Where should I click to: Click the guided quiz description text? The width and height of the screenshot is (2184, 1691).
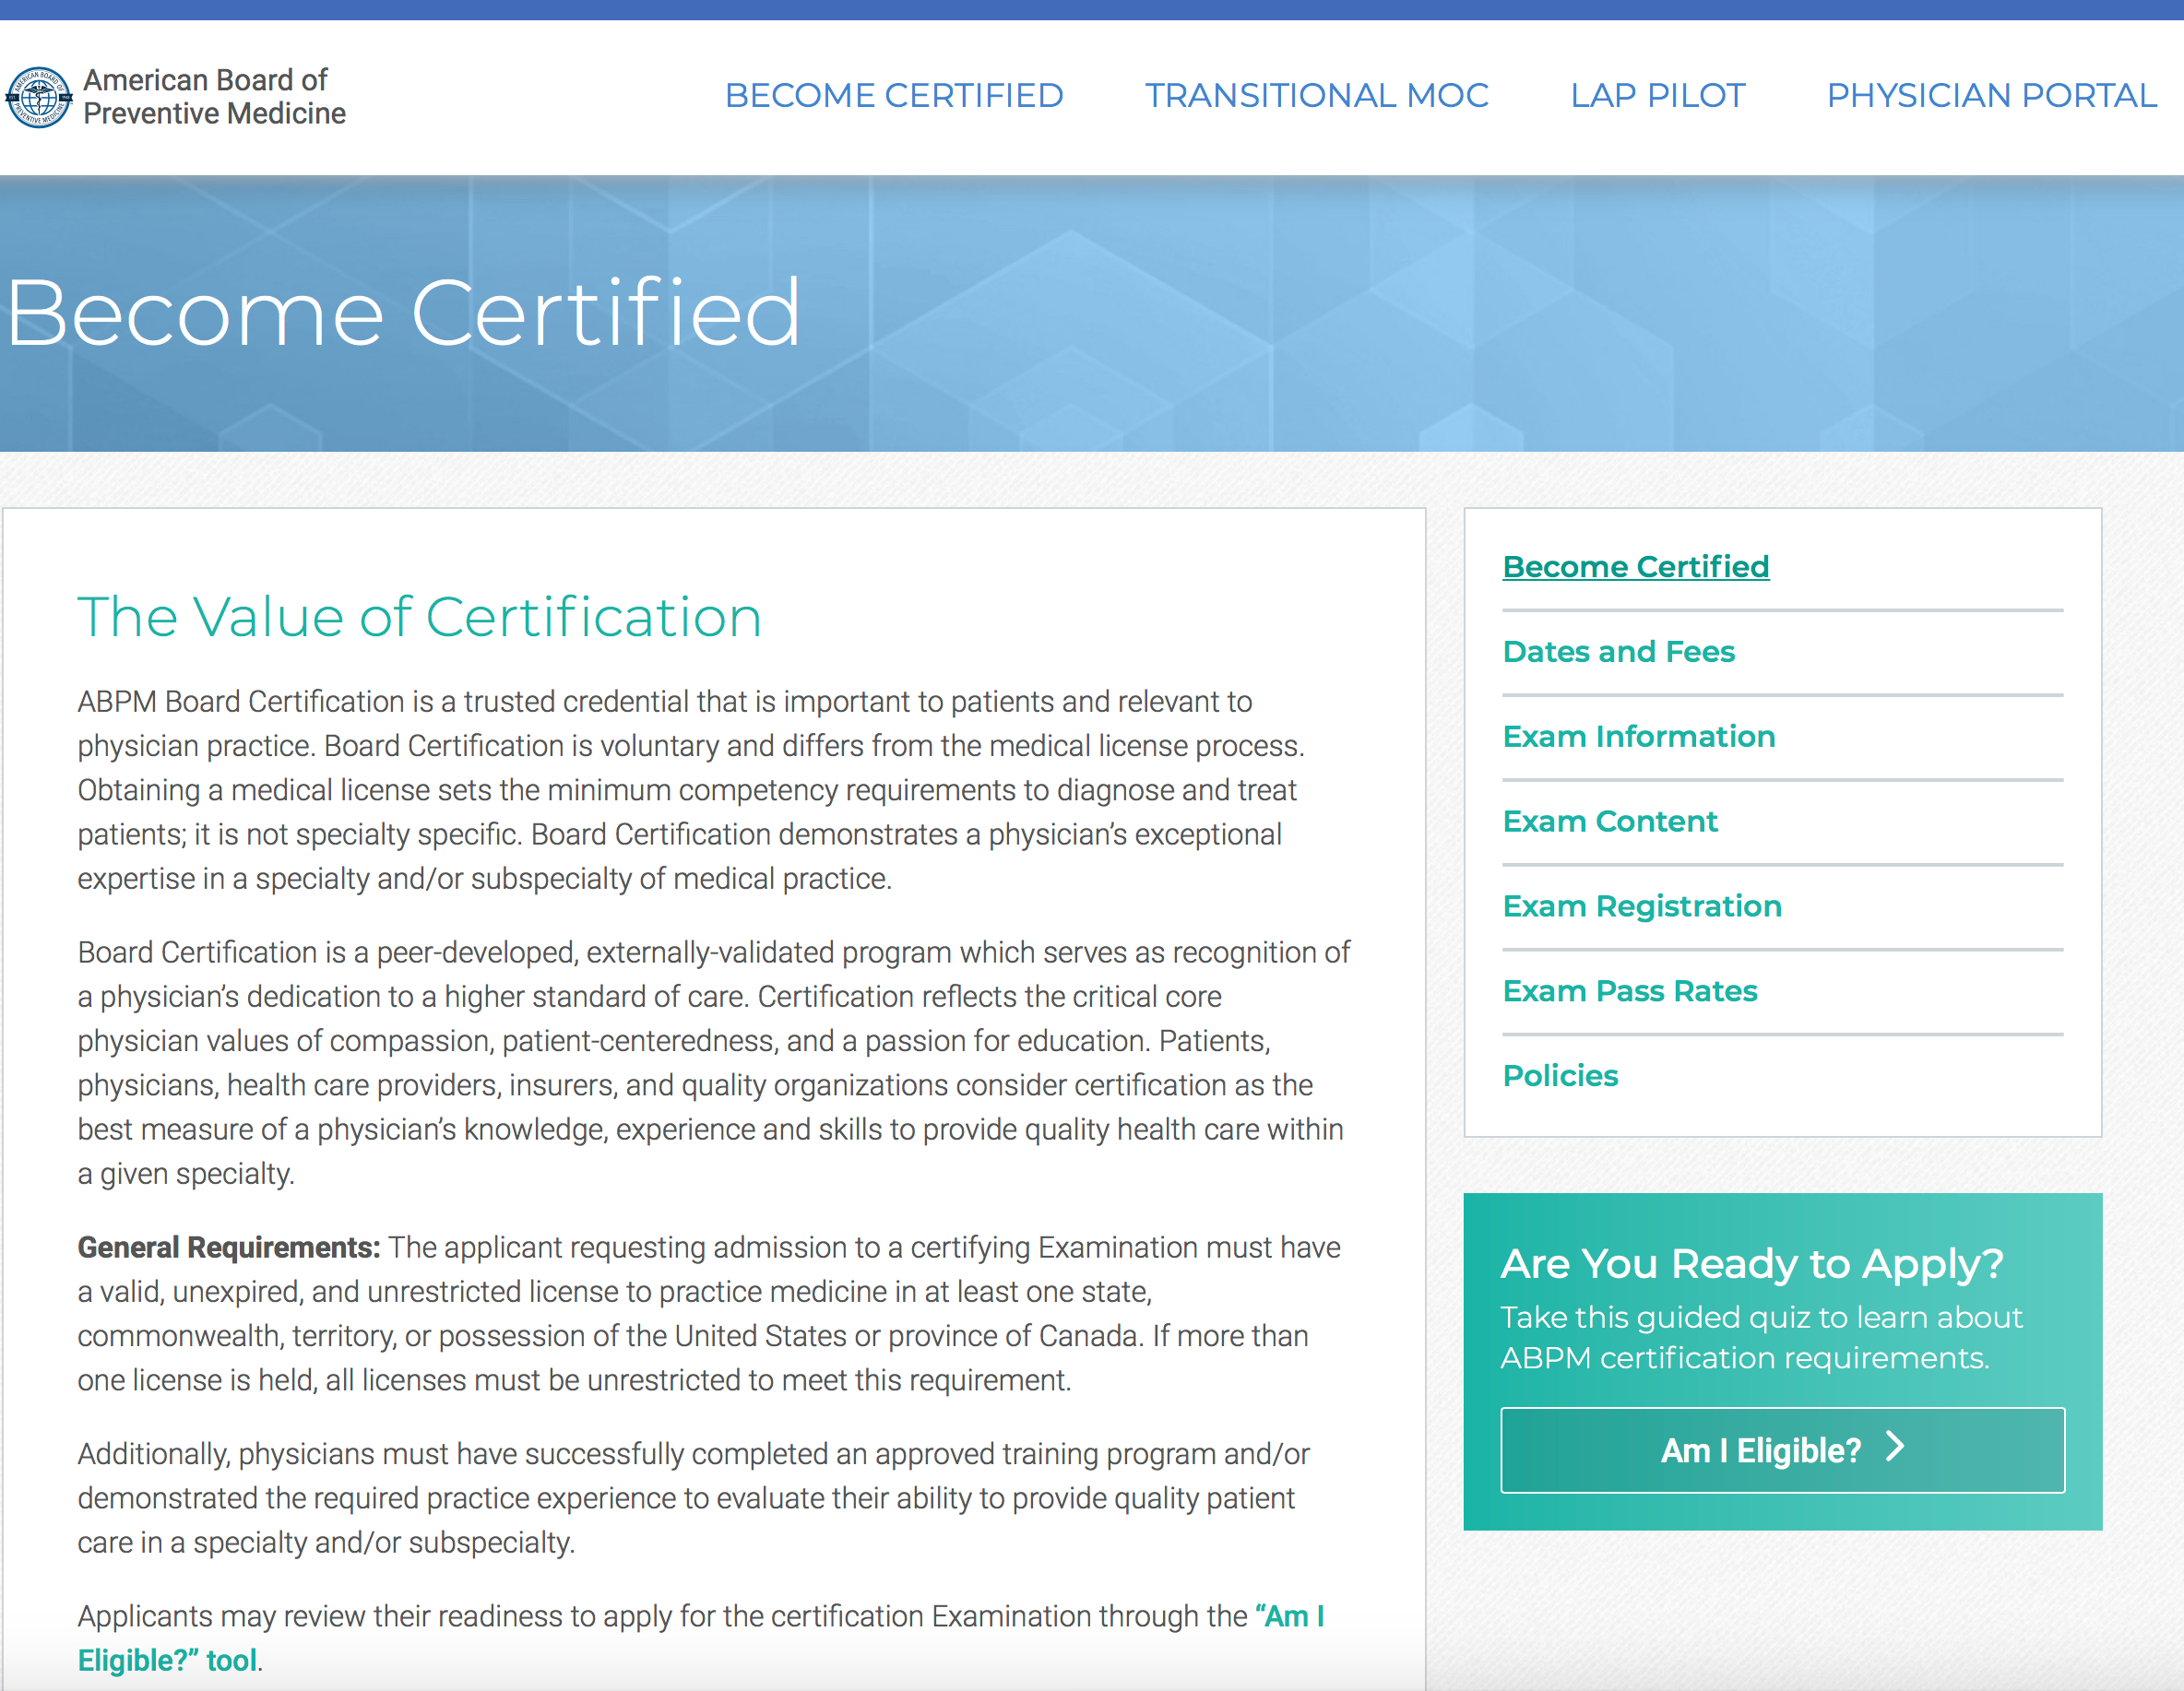click(x=1761, y=1338)
